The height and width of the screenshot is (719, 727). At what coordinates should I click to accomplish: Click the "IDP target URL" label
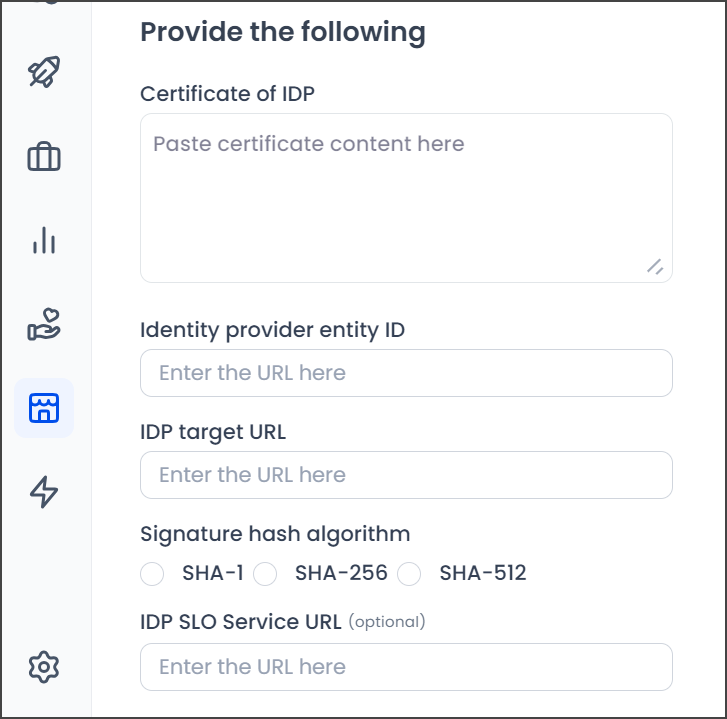(213, 432)
